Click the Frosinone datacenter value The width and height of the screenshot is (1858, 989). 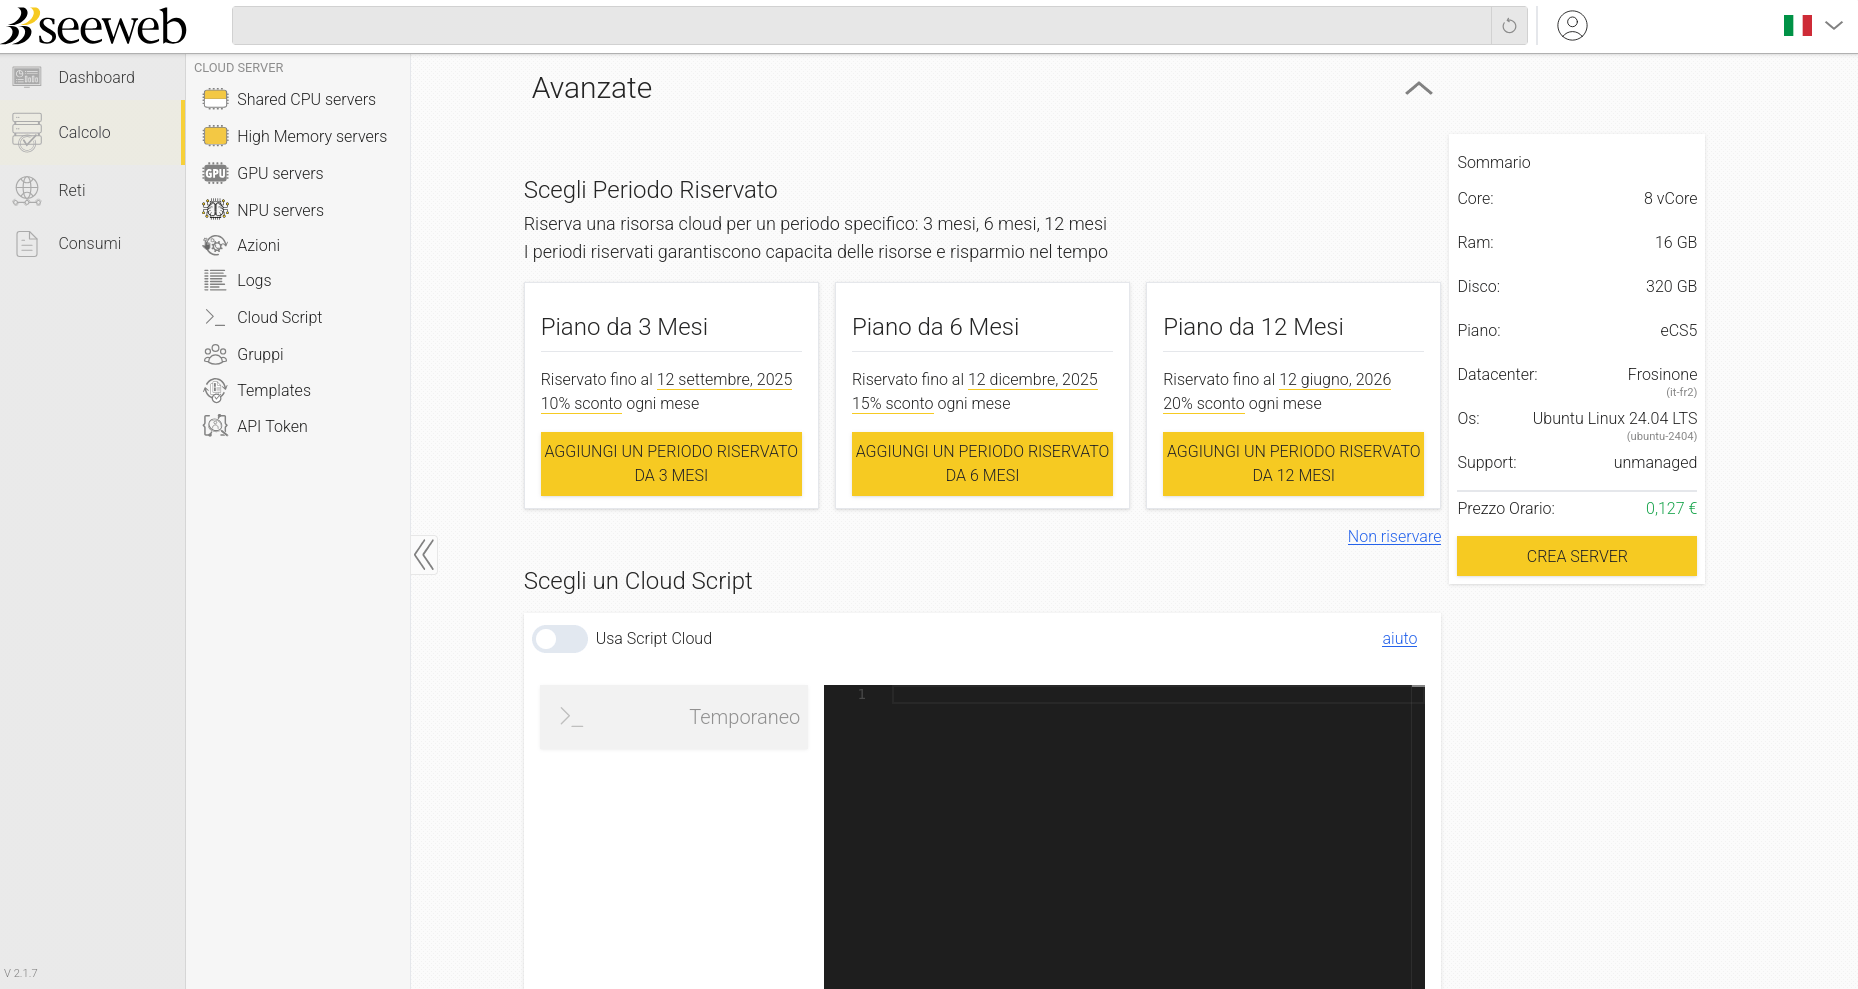pyautogui.click(x=1662, y=375)
